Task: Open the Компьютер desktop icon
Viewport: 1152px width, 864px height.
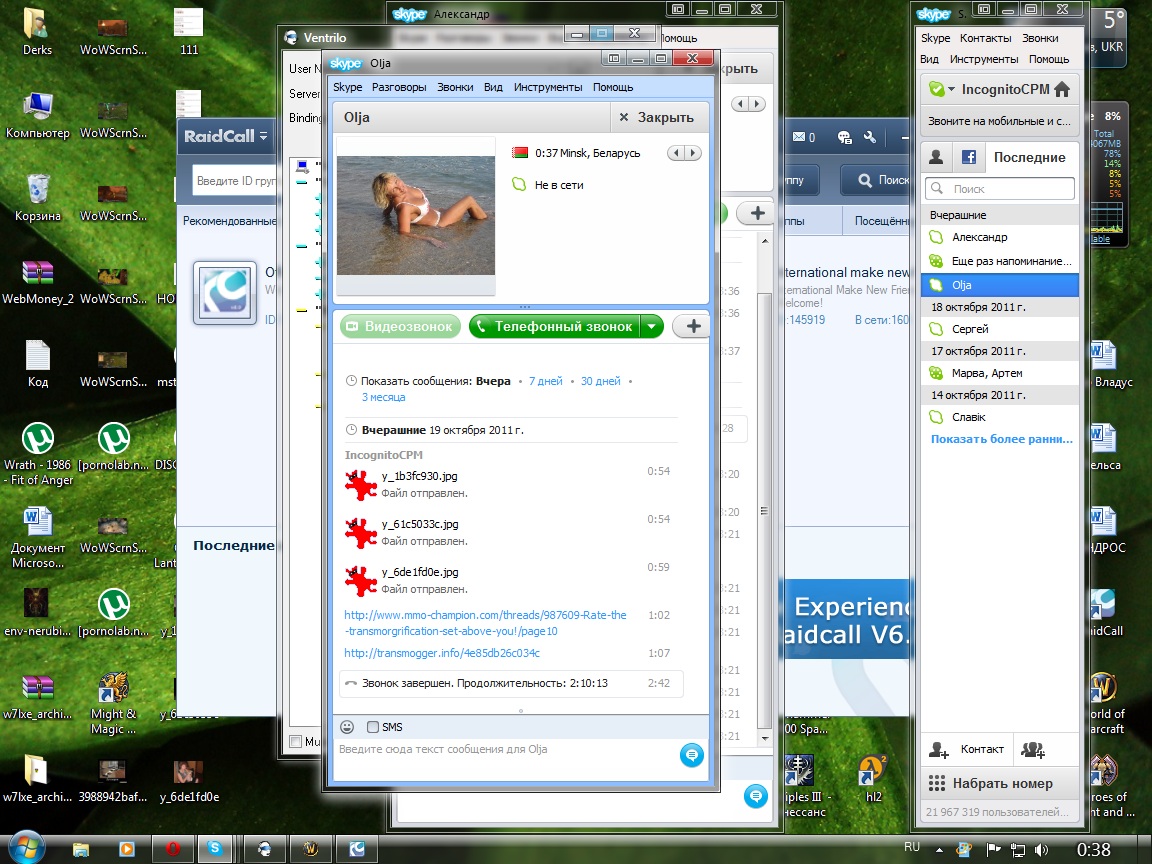Action: pos(37,115)
